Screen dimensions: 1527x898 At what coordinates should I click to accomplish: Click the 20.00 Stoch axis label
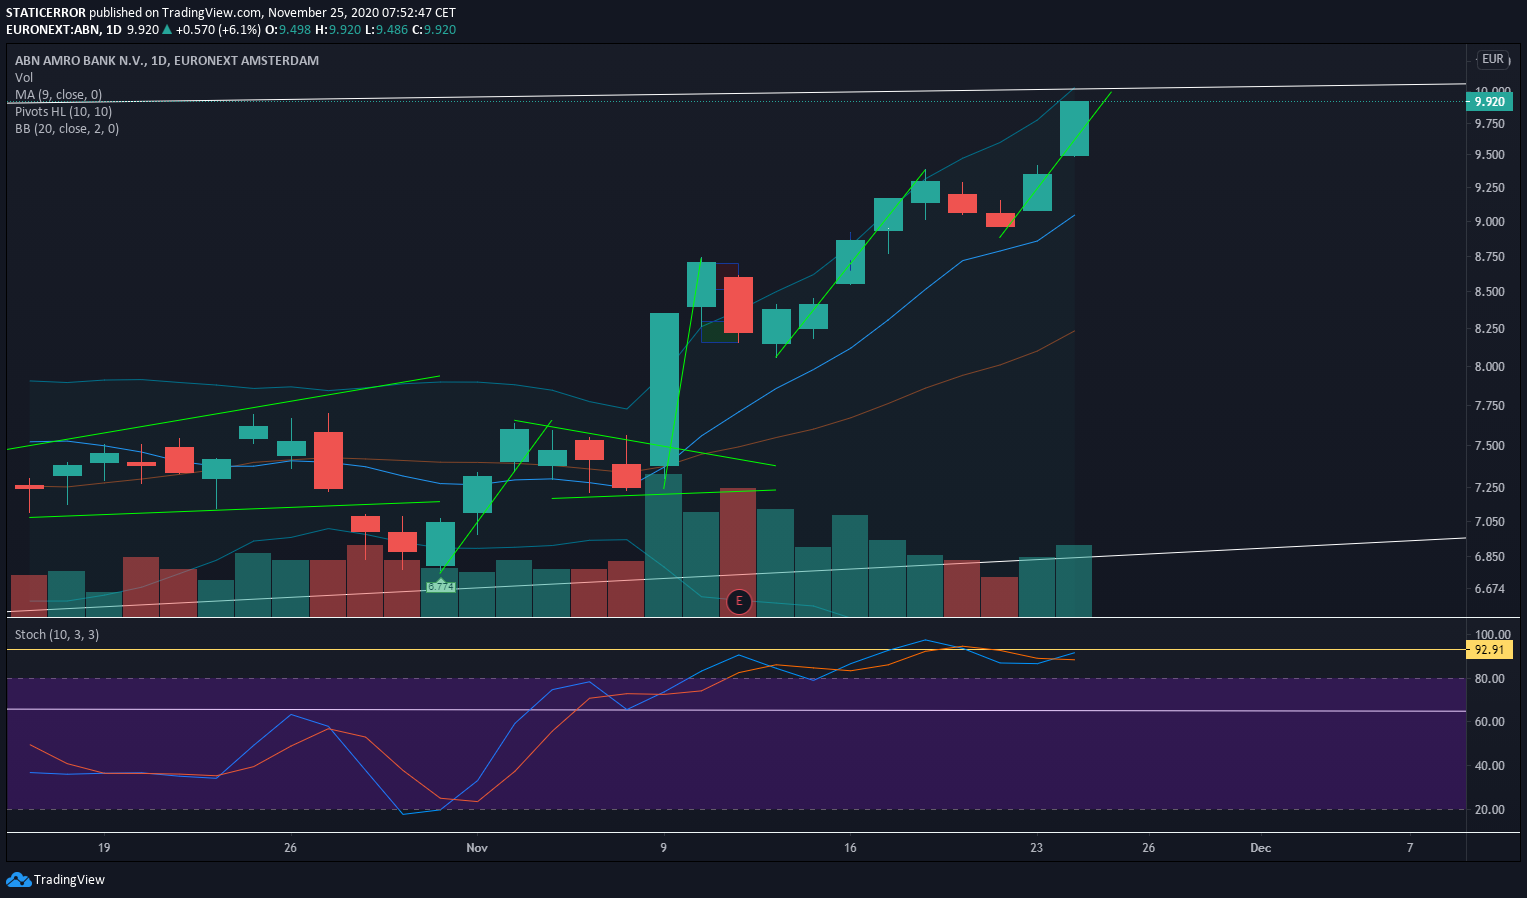[x=1490, y=810]
